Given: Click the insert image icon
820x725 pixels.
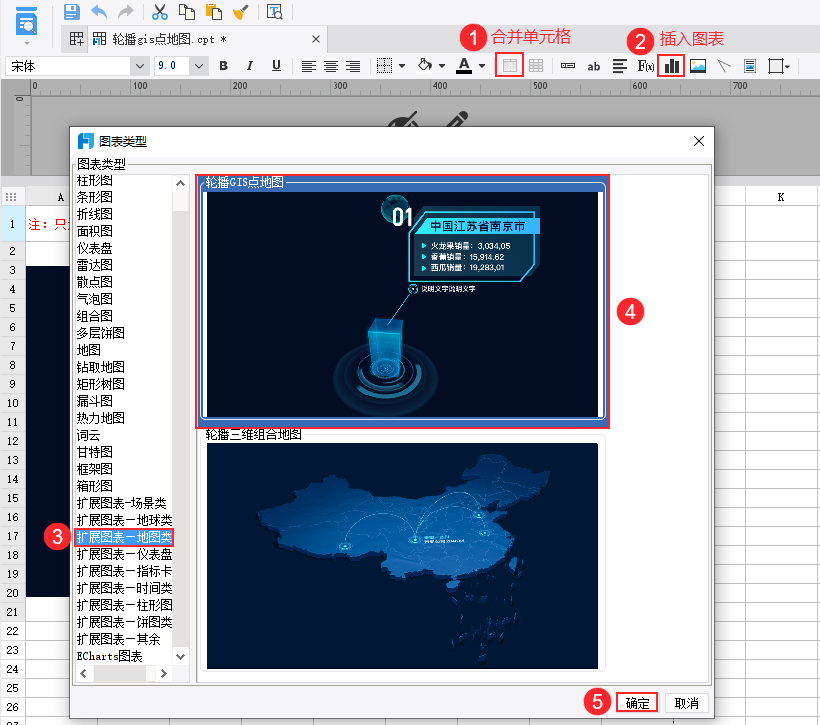Looking at the screenshot, I should point(698,66).
